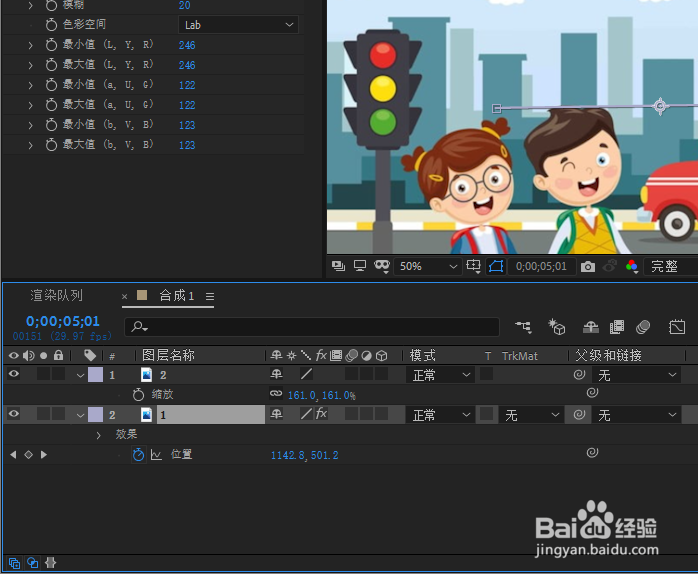
Task: Collapse layer 1 properties with its chevron
Action: tap(80, 375)
